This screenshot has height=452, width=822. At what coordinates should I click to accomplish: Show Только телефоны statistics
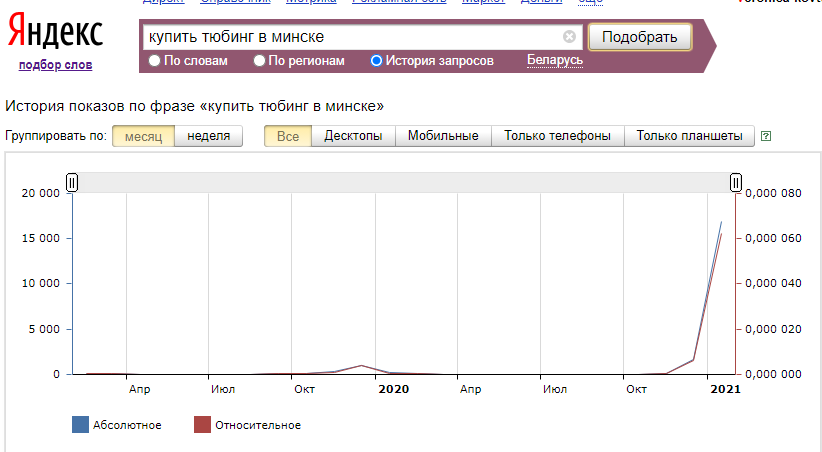point(557,136)
